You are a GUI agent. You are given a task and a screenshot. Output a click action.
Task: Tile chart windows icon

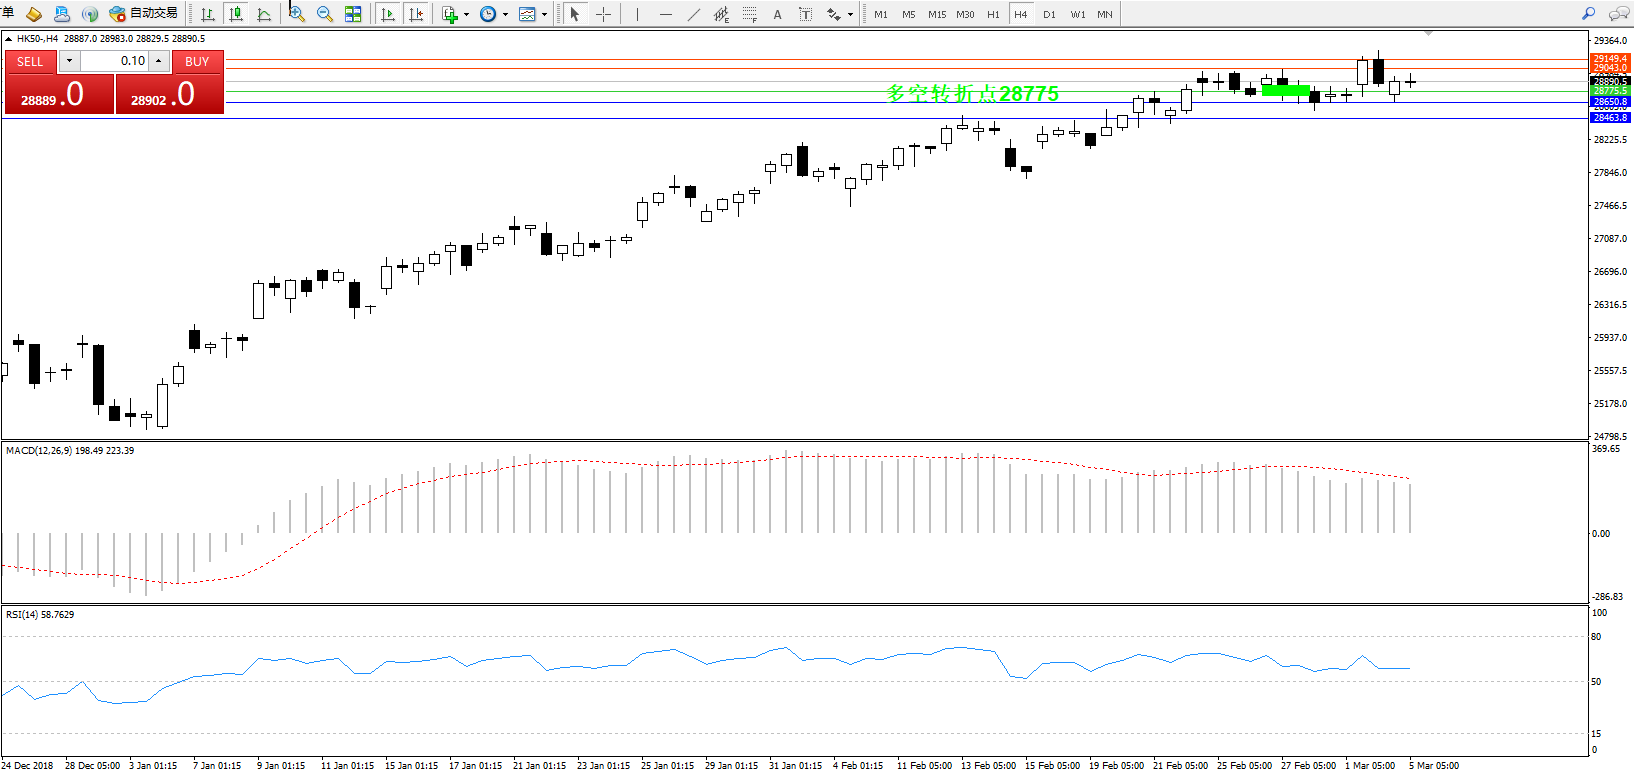tap(353, 14)
